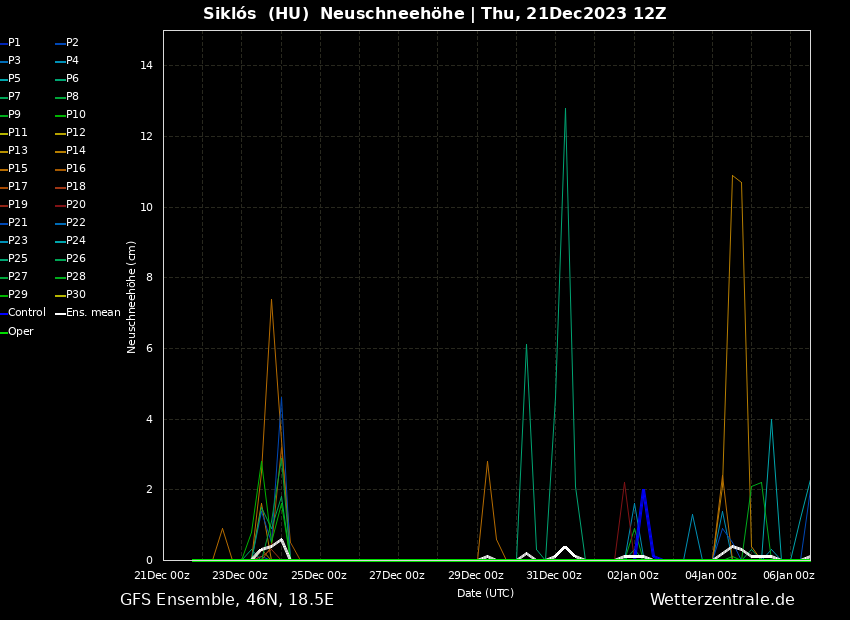Select the Control legend entry
The width and height of the screenshot is (850, 620).
tap(27, 313)
